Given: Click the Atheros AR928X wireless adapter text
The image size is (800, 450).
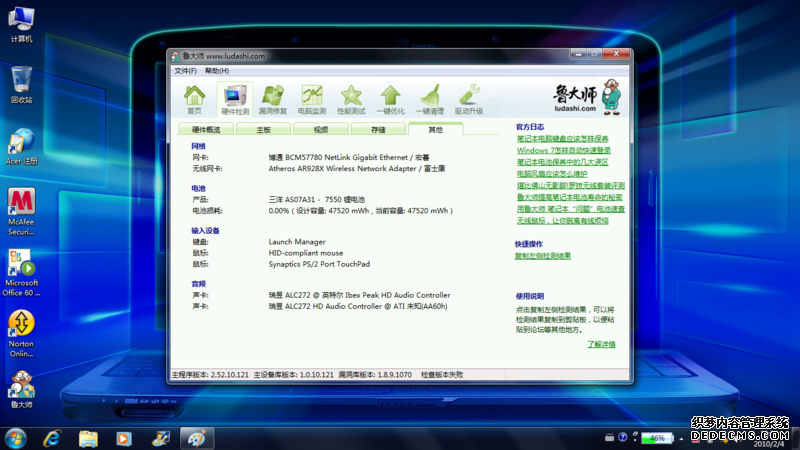Looking at the screenshot, I should [357, 169].
